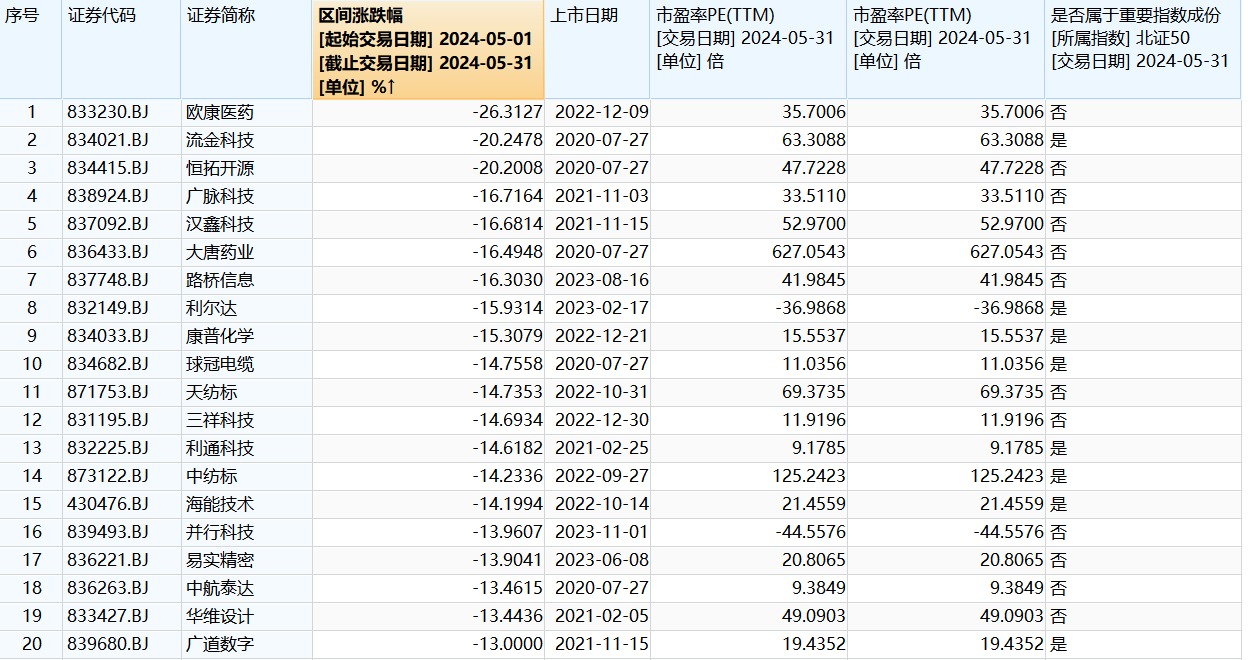Viewport: 1249px width, 660px height.
Task: Sort by the 区间涨跌幅 column header
Action: point(429,50)
